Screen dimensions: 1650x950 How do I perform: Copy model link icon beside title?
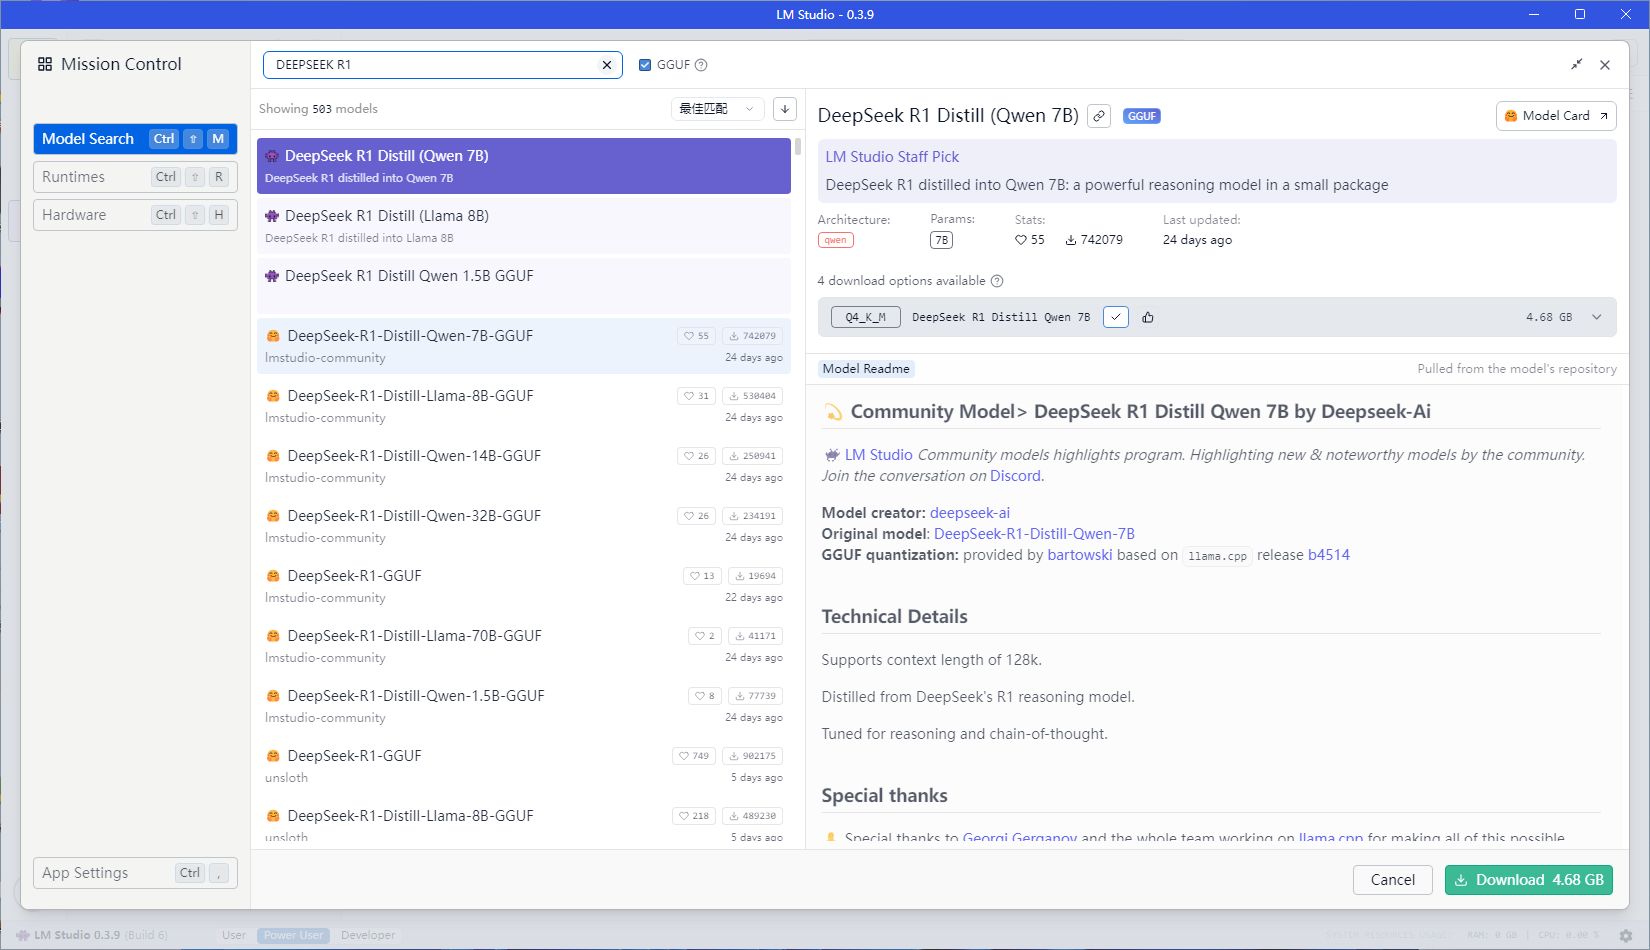[x=1099, y=116]
